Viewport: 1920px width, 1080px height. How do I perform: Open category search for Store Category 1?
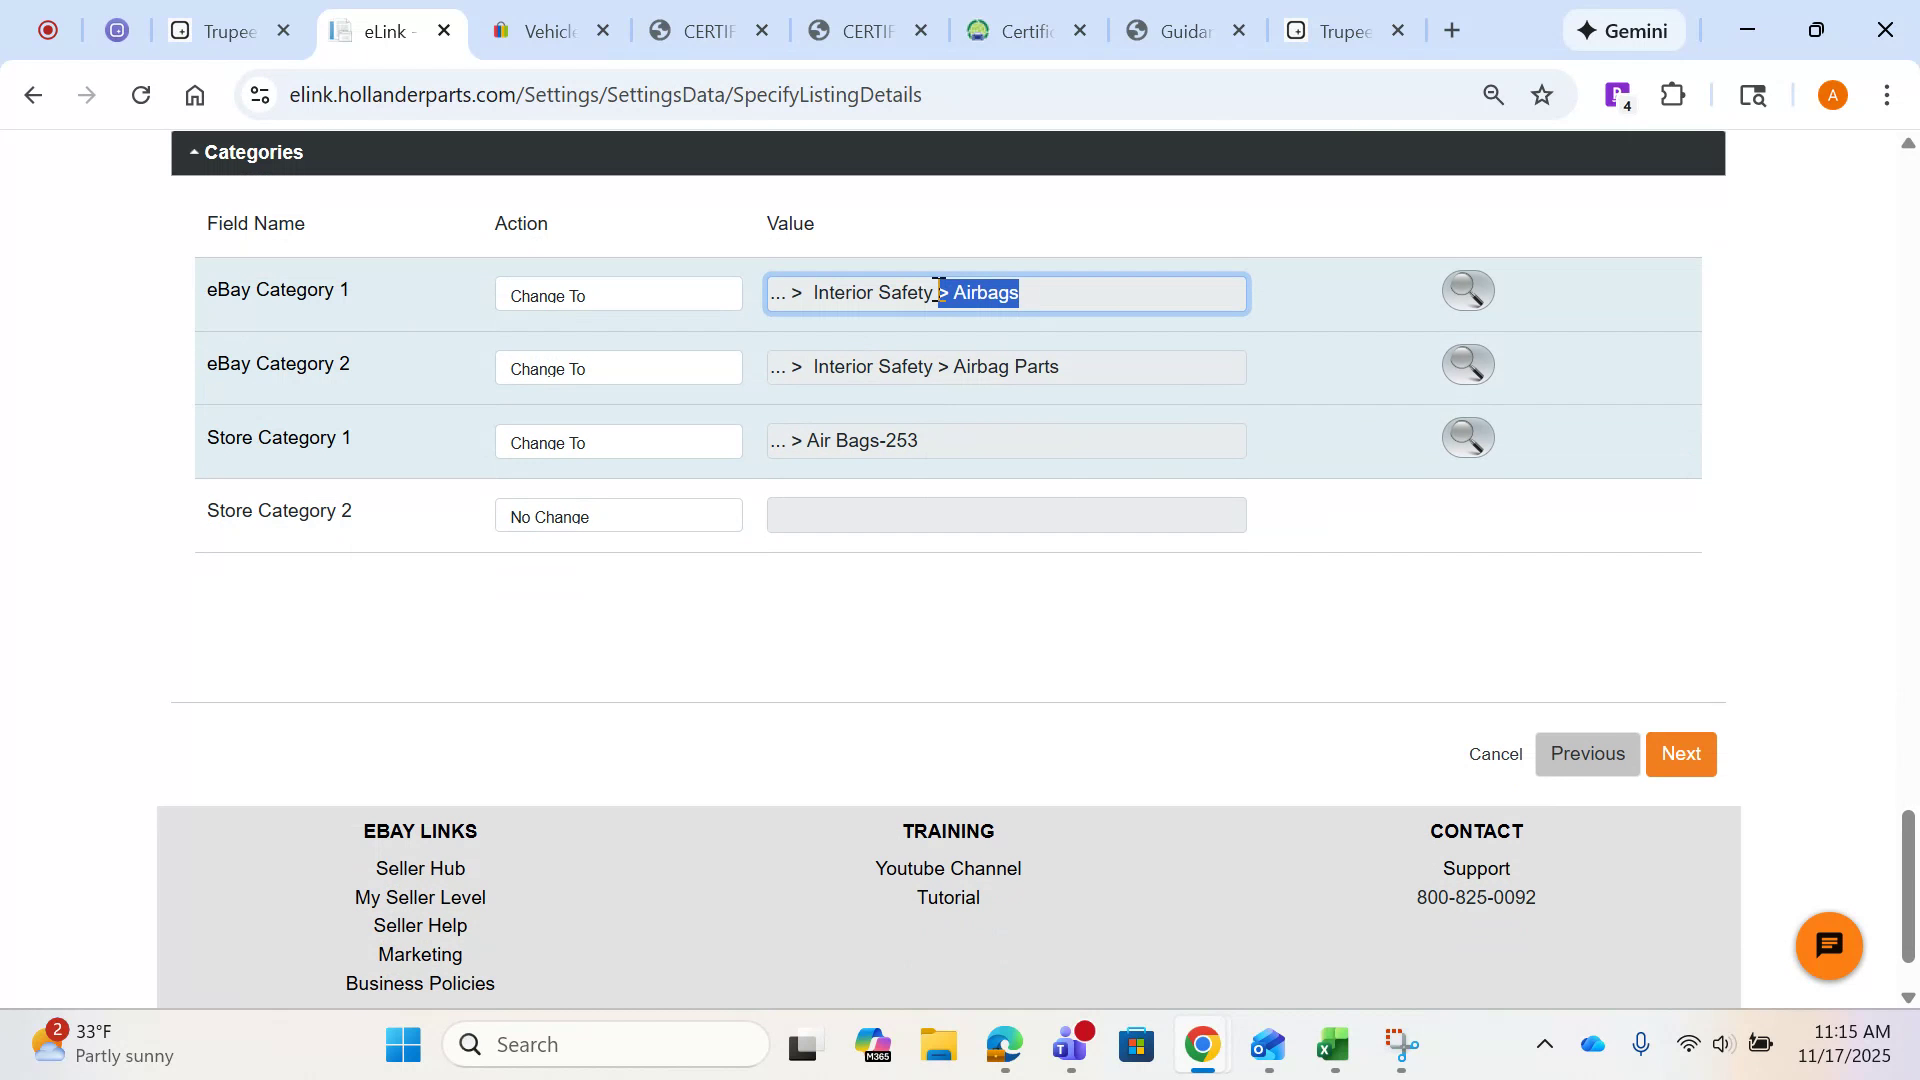click(1466, 437)
